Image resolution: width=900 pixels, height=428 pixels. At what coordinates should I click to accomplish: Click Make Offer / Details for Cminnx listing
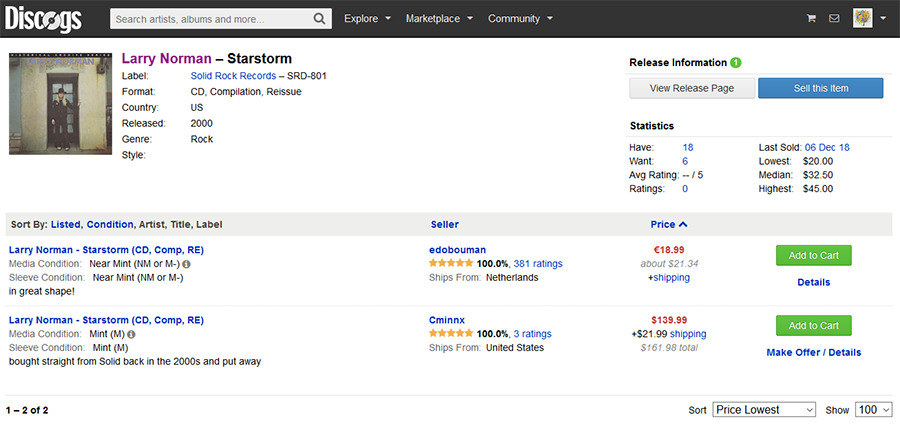point(813,352)
